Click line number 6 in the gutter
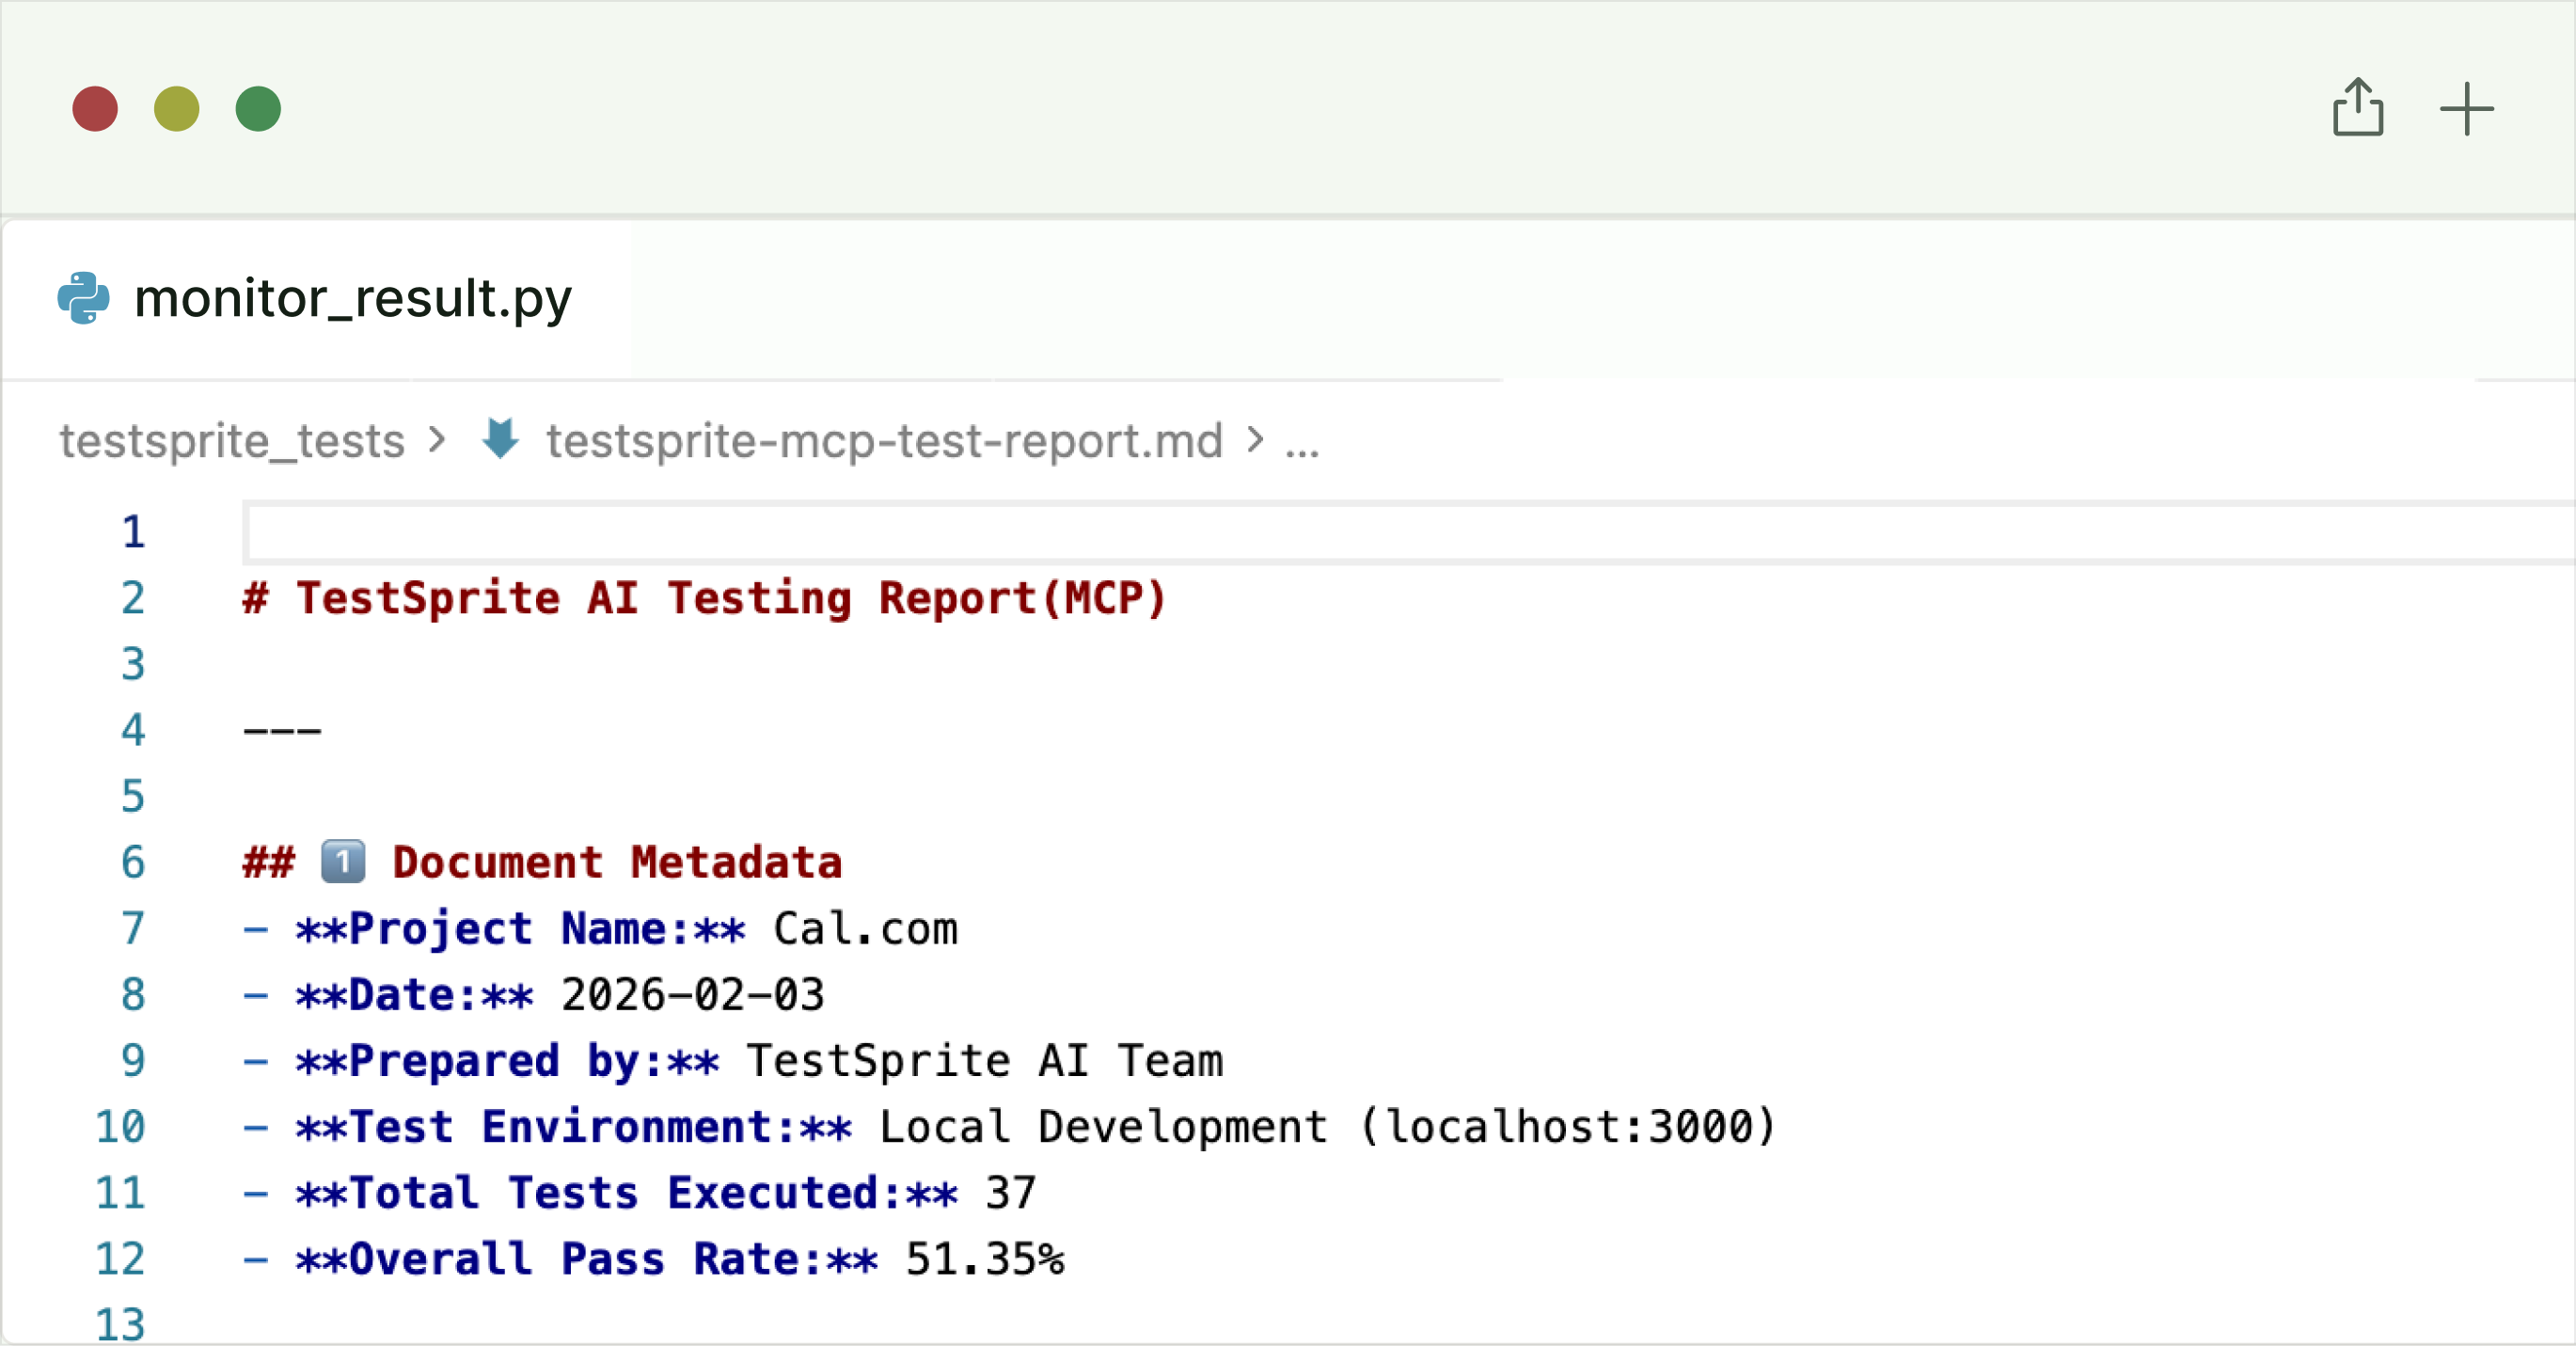The image size is (2576, 1346). coord(133,862)
